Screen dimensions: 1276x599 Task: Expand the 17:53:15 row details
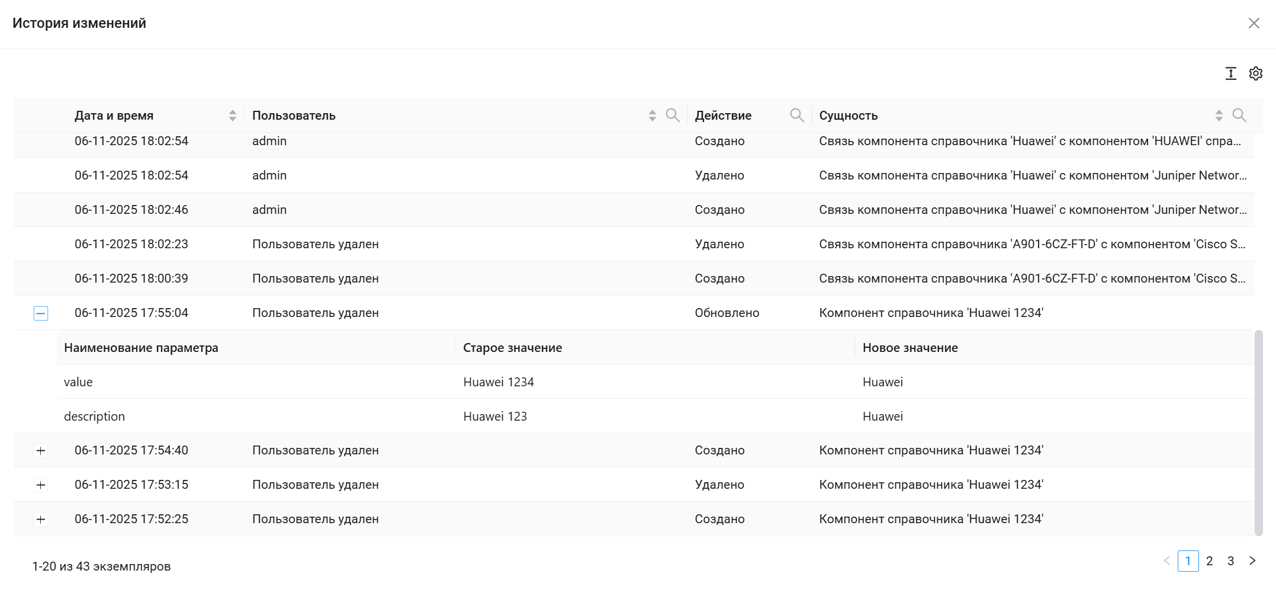(x=41, y=485)
